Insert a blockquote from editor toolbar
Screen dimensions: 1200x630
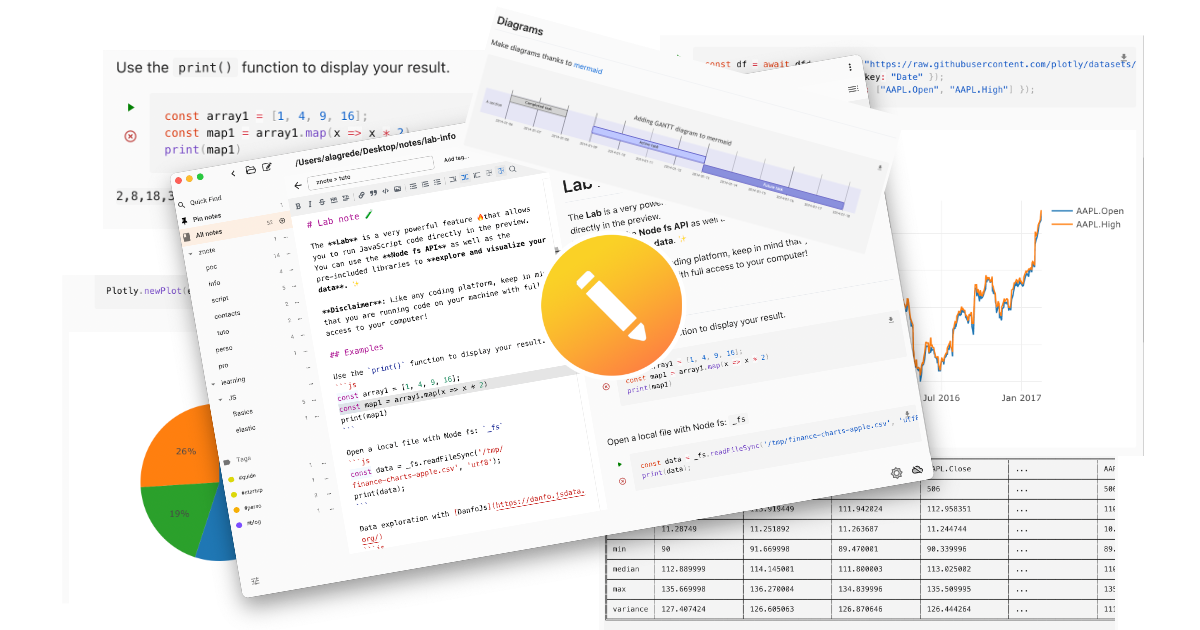tap(373, 192)
